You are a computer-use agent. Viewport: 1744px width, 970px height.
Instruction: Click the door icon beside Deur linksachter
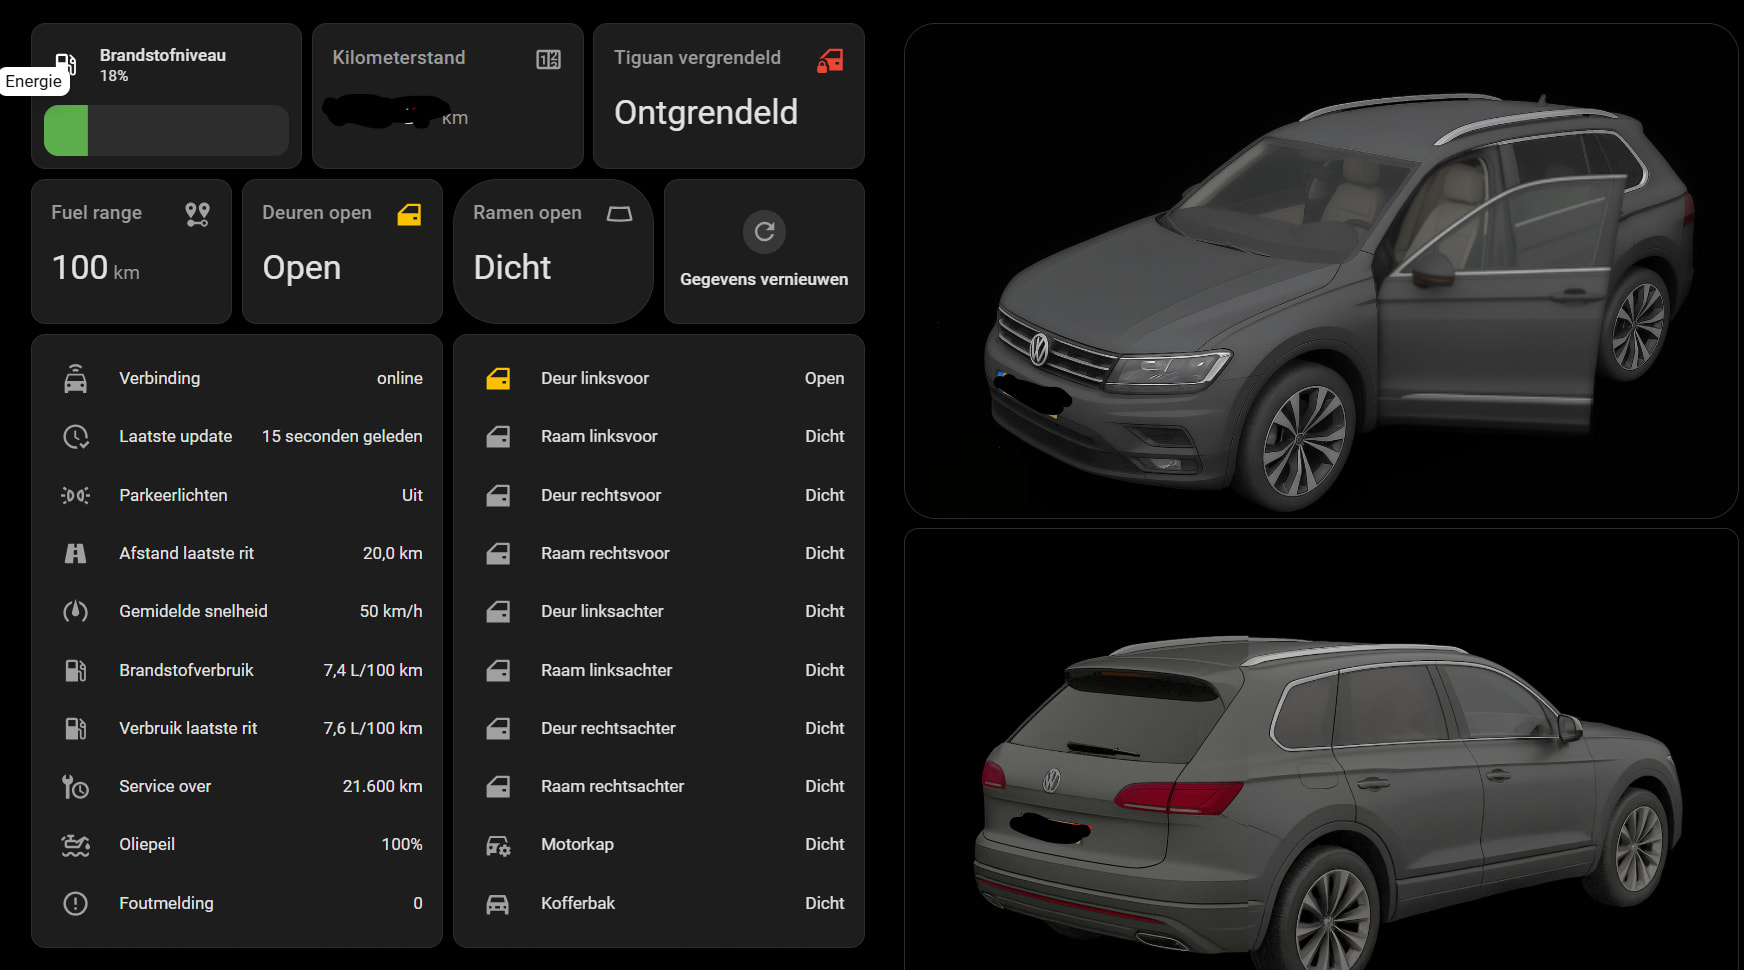[x=498, y=611]
